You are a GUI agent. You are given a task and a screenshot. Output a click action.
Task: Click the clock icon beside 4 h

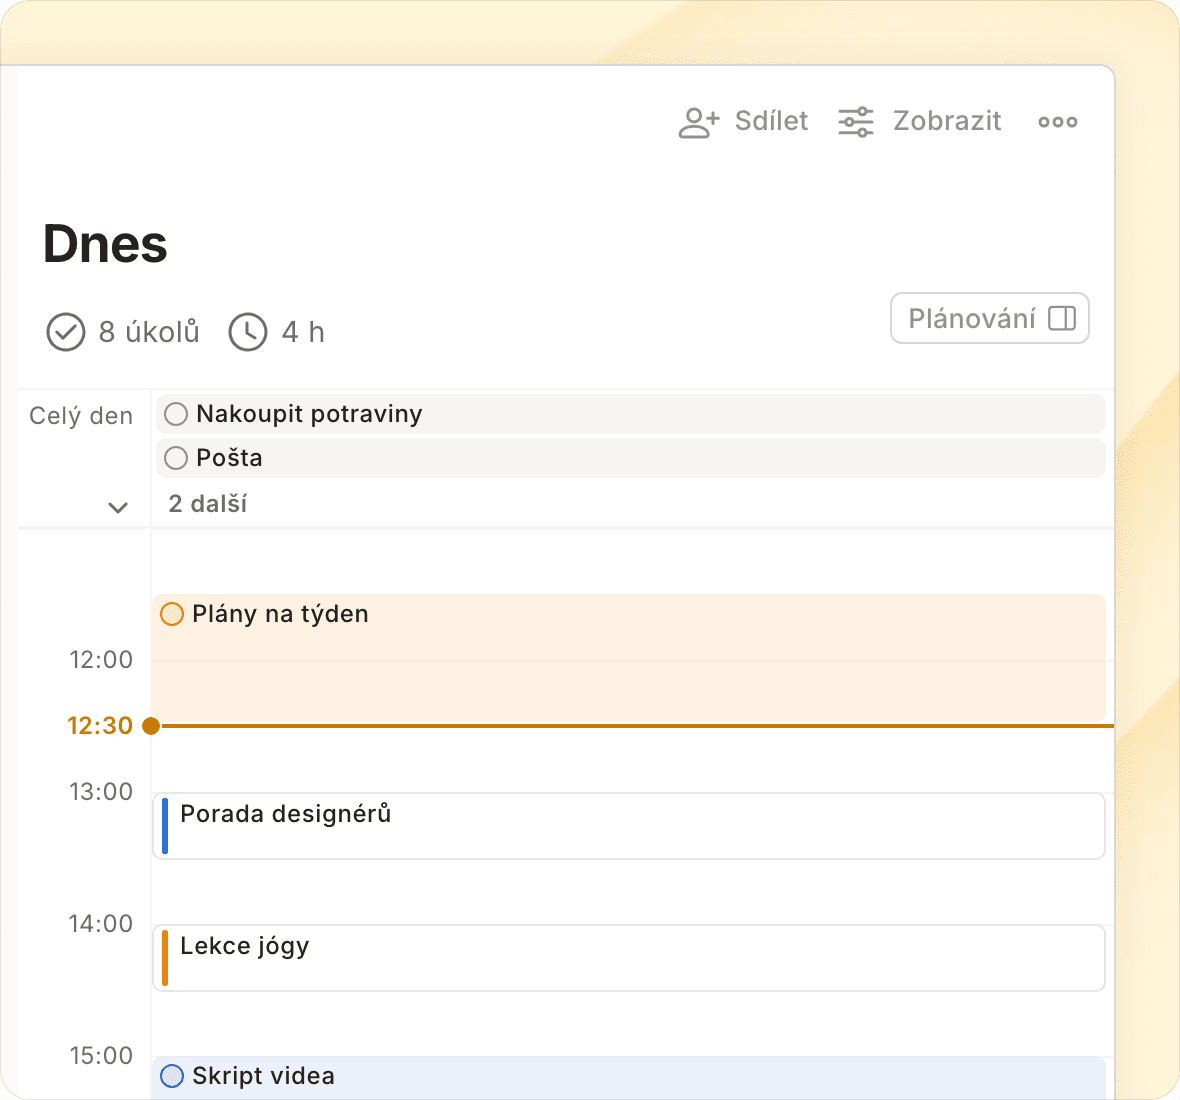[x=248, y=332]
